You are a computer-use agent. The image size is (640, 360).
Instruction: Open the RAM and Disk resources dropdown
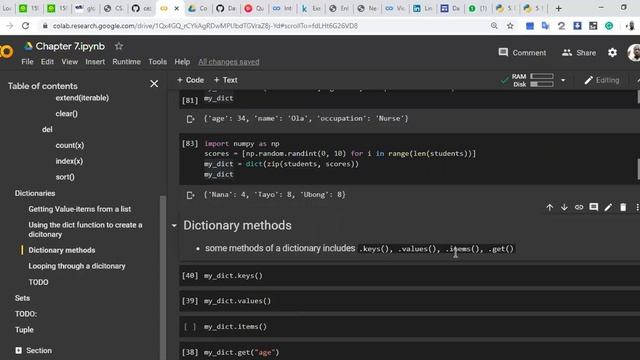(x=563, y=80)
